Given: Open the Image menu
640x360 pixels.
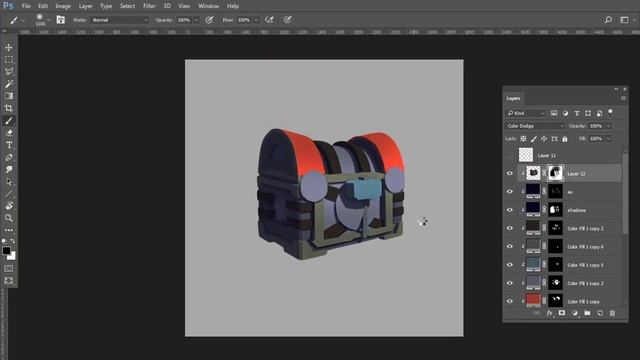Looking at the screenshot, I should (x=63, y=6).
